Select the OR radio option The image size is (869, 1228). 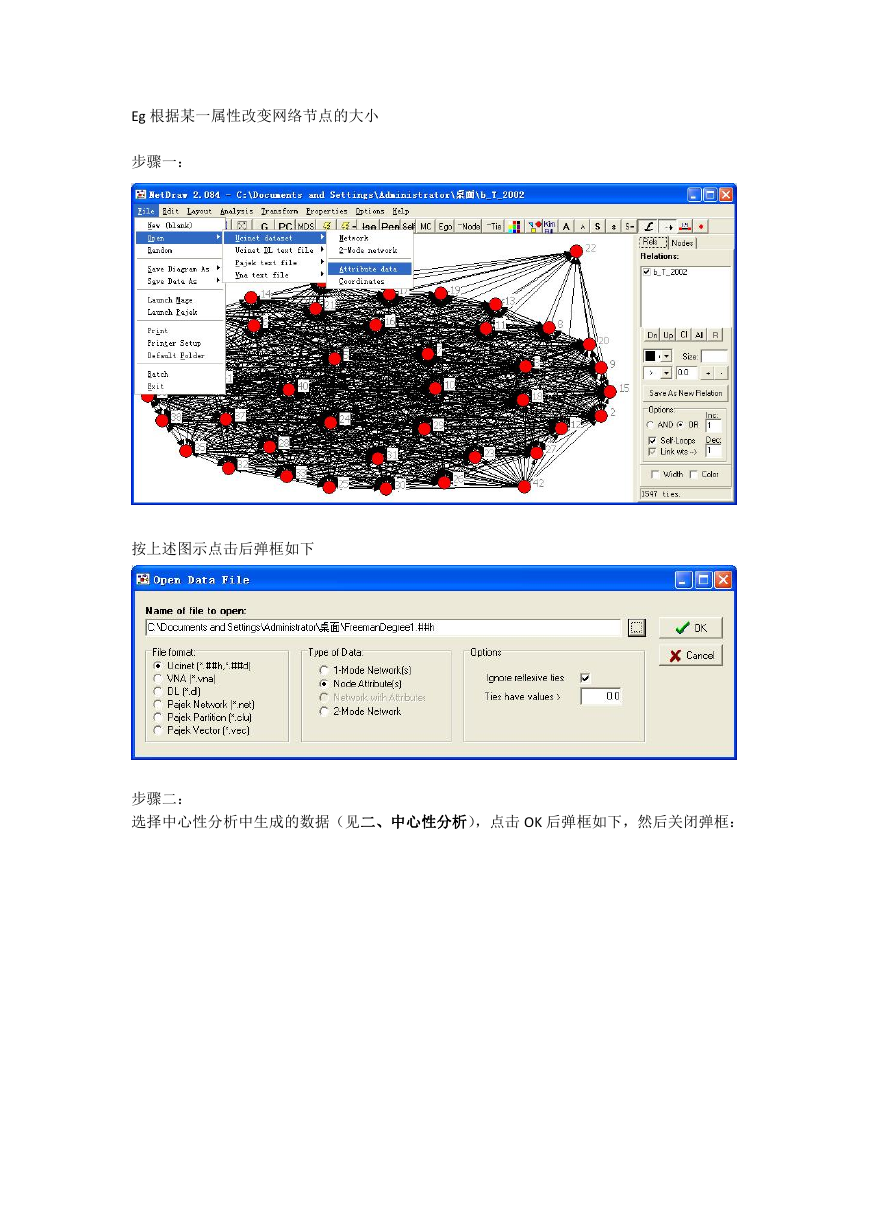pyautogui.click(x=681, y=425)
